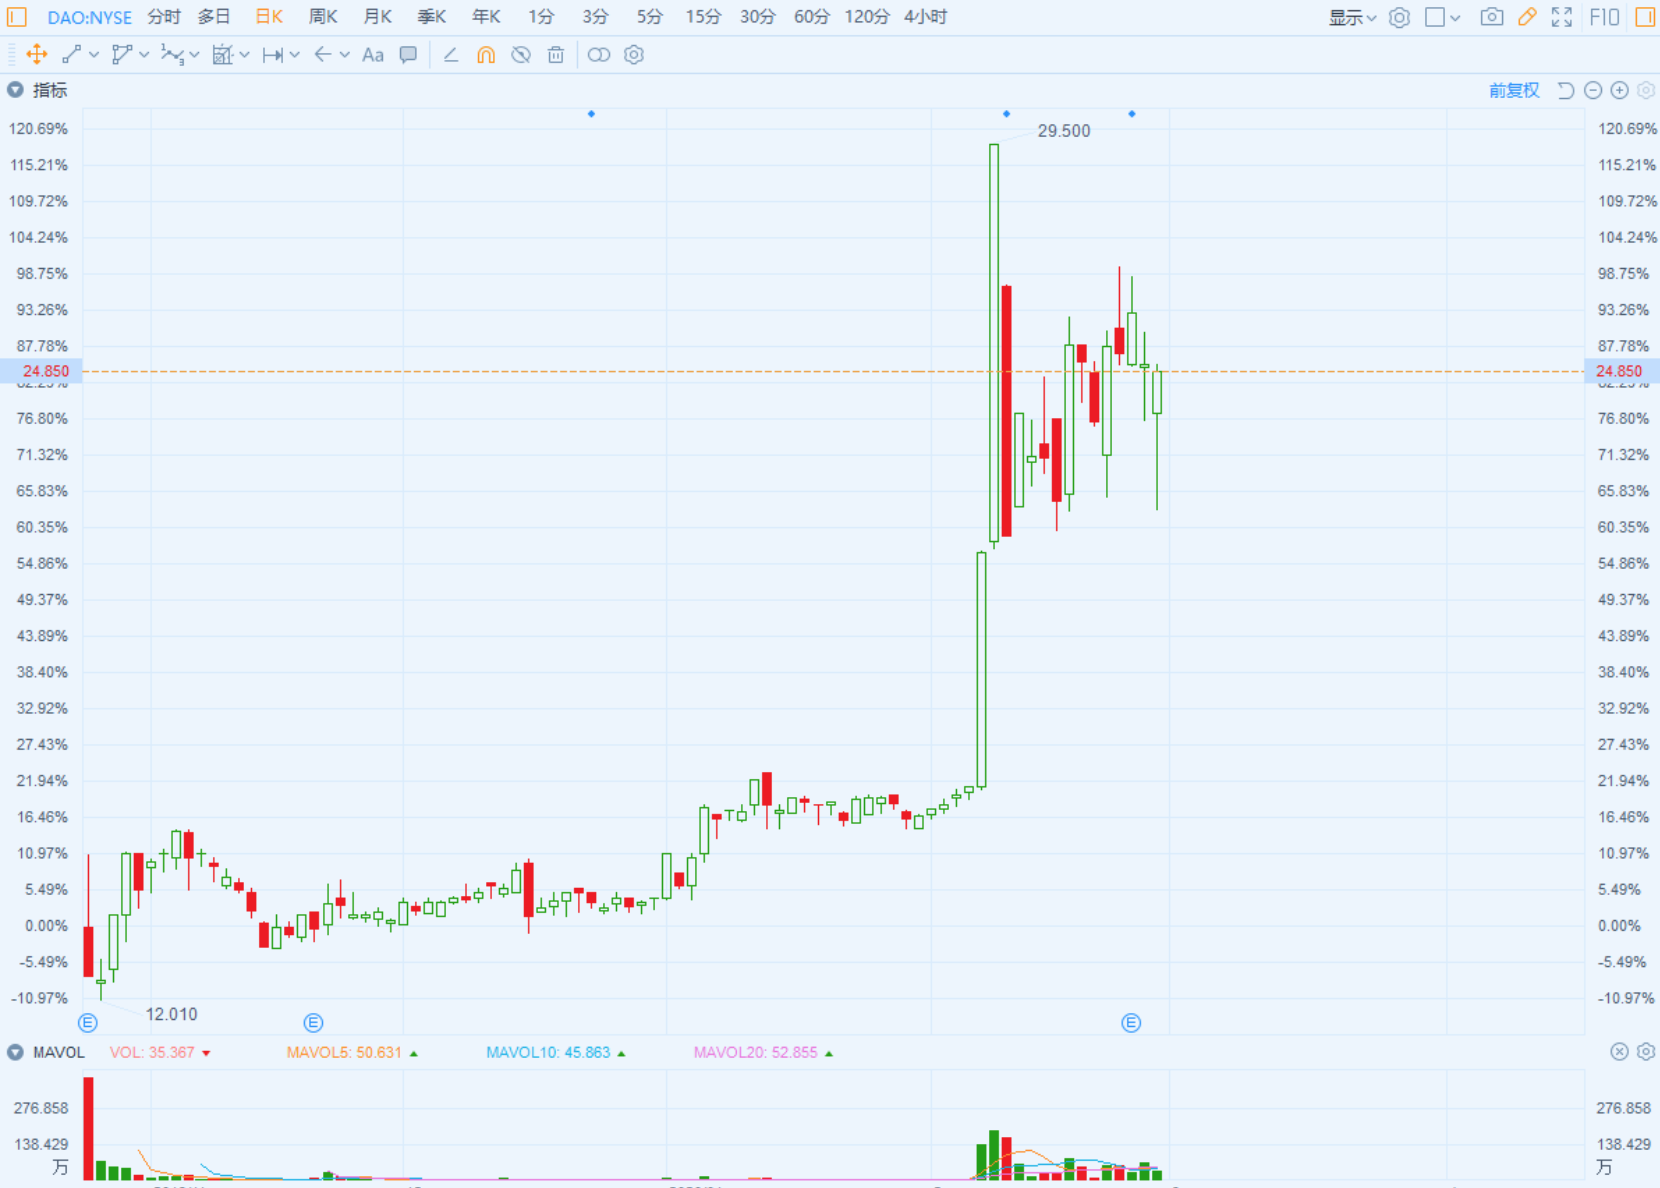Select the text annotation (Aa) tool

click(373, 55)
